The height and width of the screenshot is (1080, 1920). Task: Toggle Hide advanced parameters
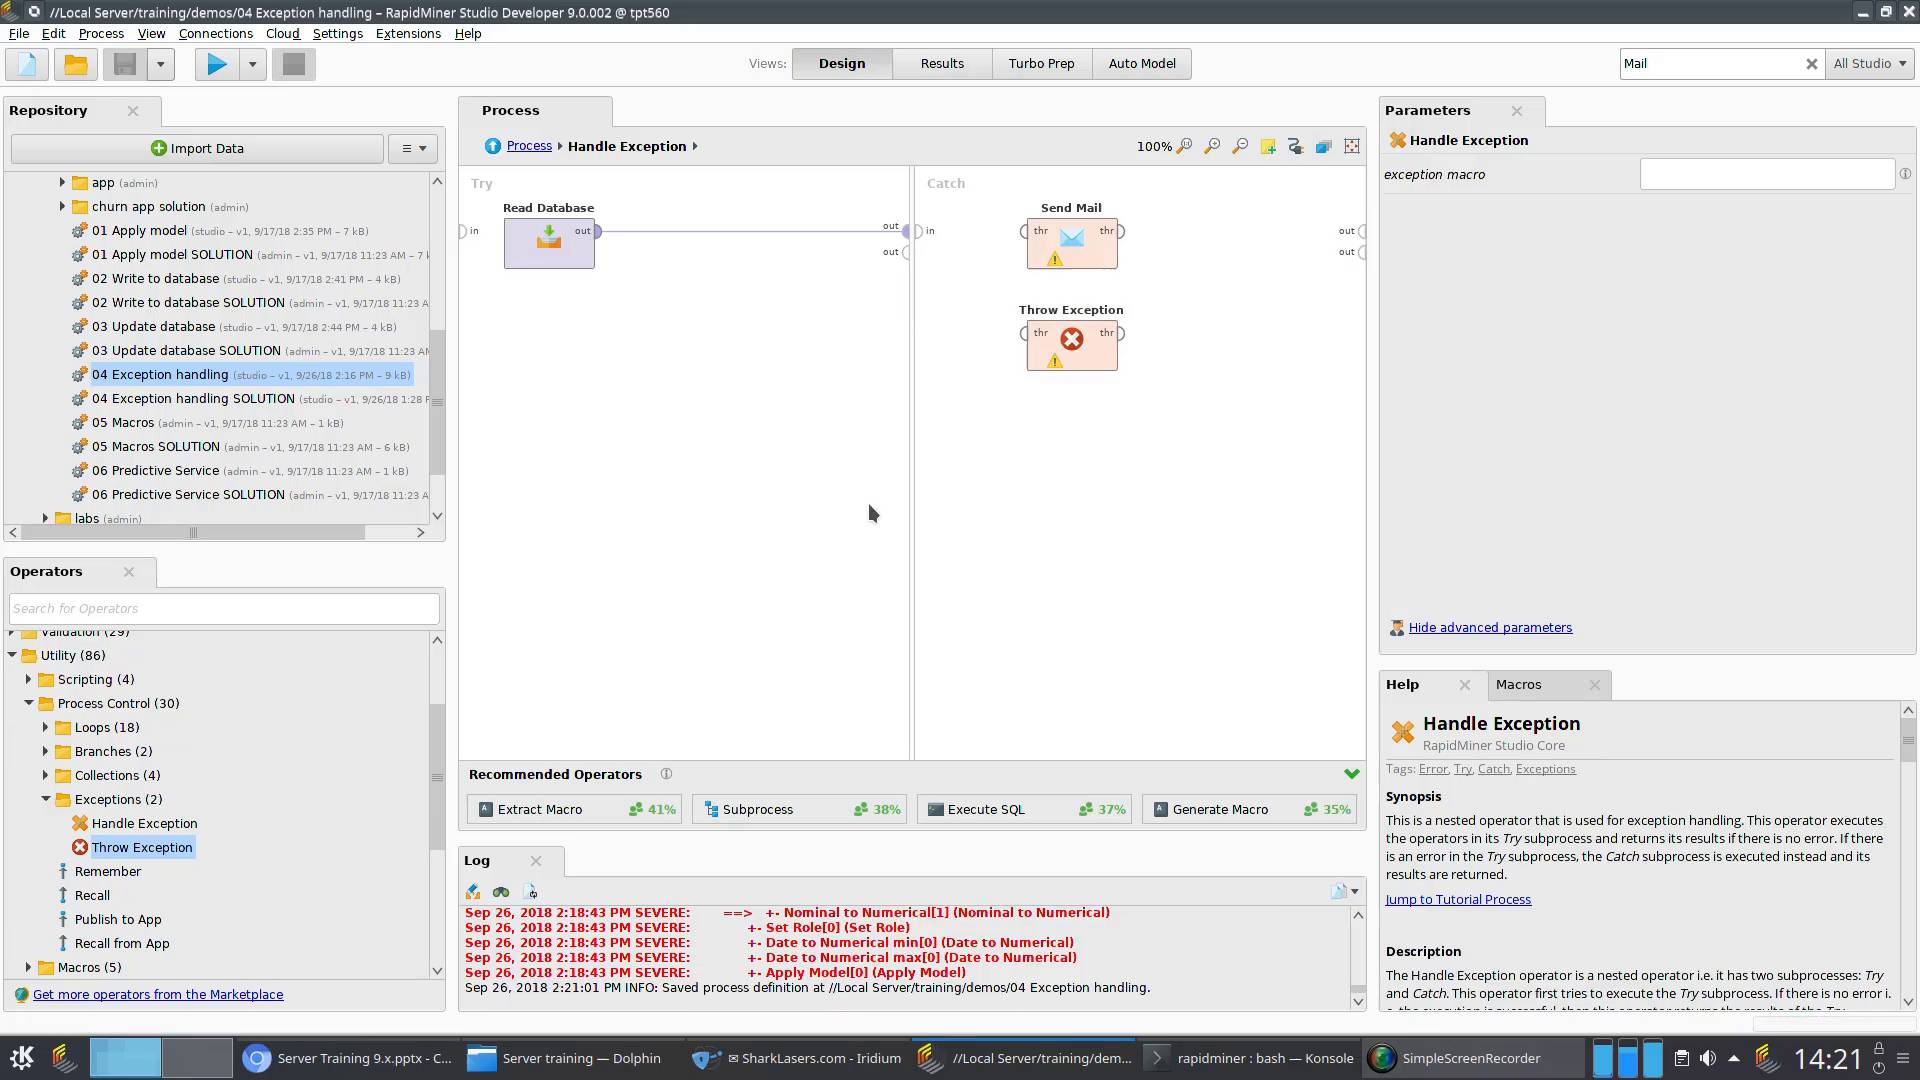[x=1490, y=628]
